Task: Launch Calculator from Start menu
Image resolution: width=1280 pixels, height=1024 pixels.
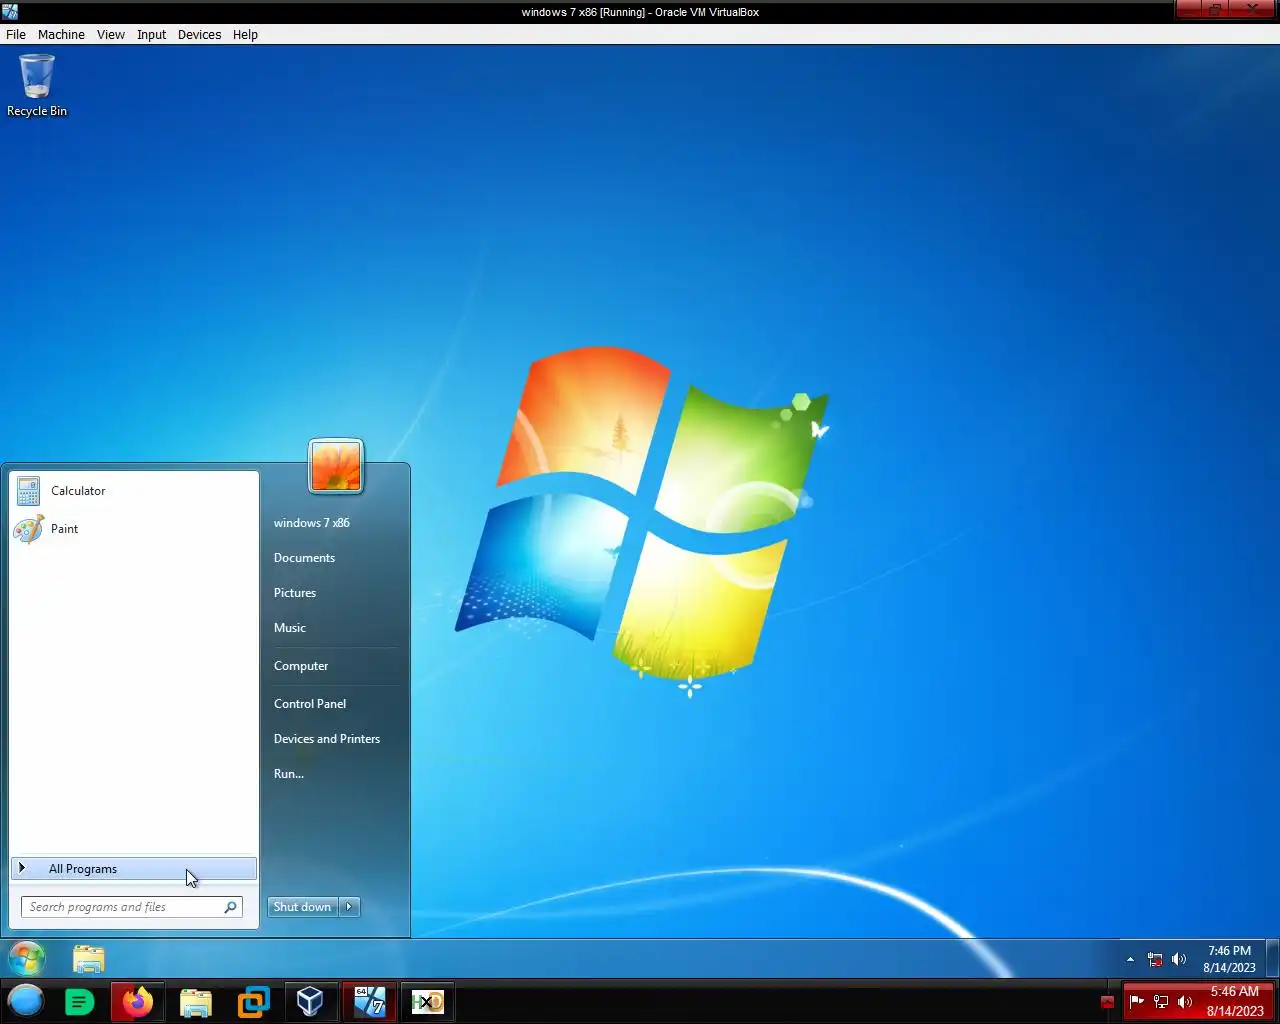Action: click(x=134, y=491)
